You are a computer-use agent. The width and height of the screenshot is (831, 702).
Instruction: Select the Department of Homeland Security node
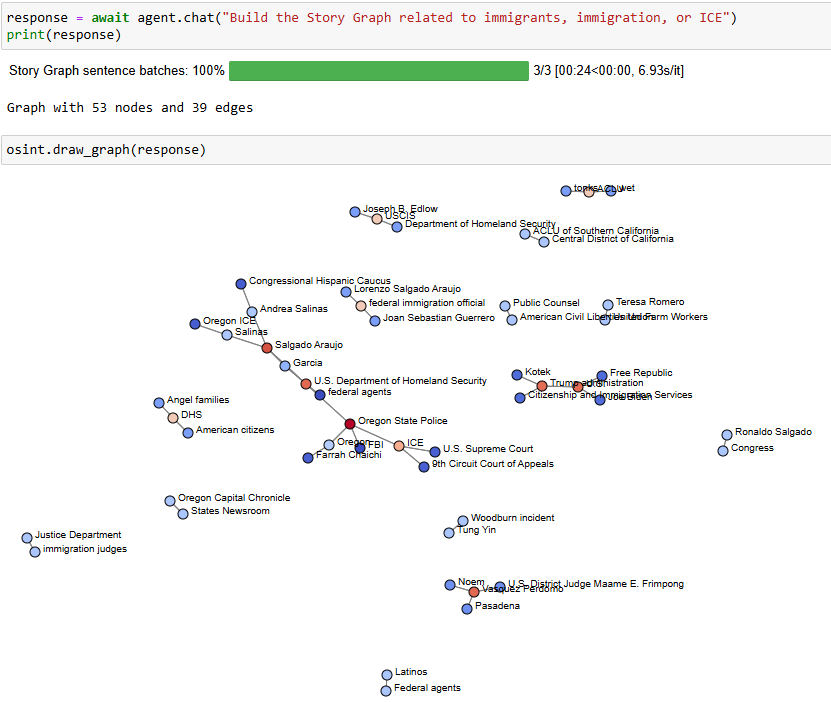[397, 227]
